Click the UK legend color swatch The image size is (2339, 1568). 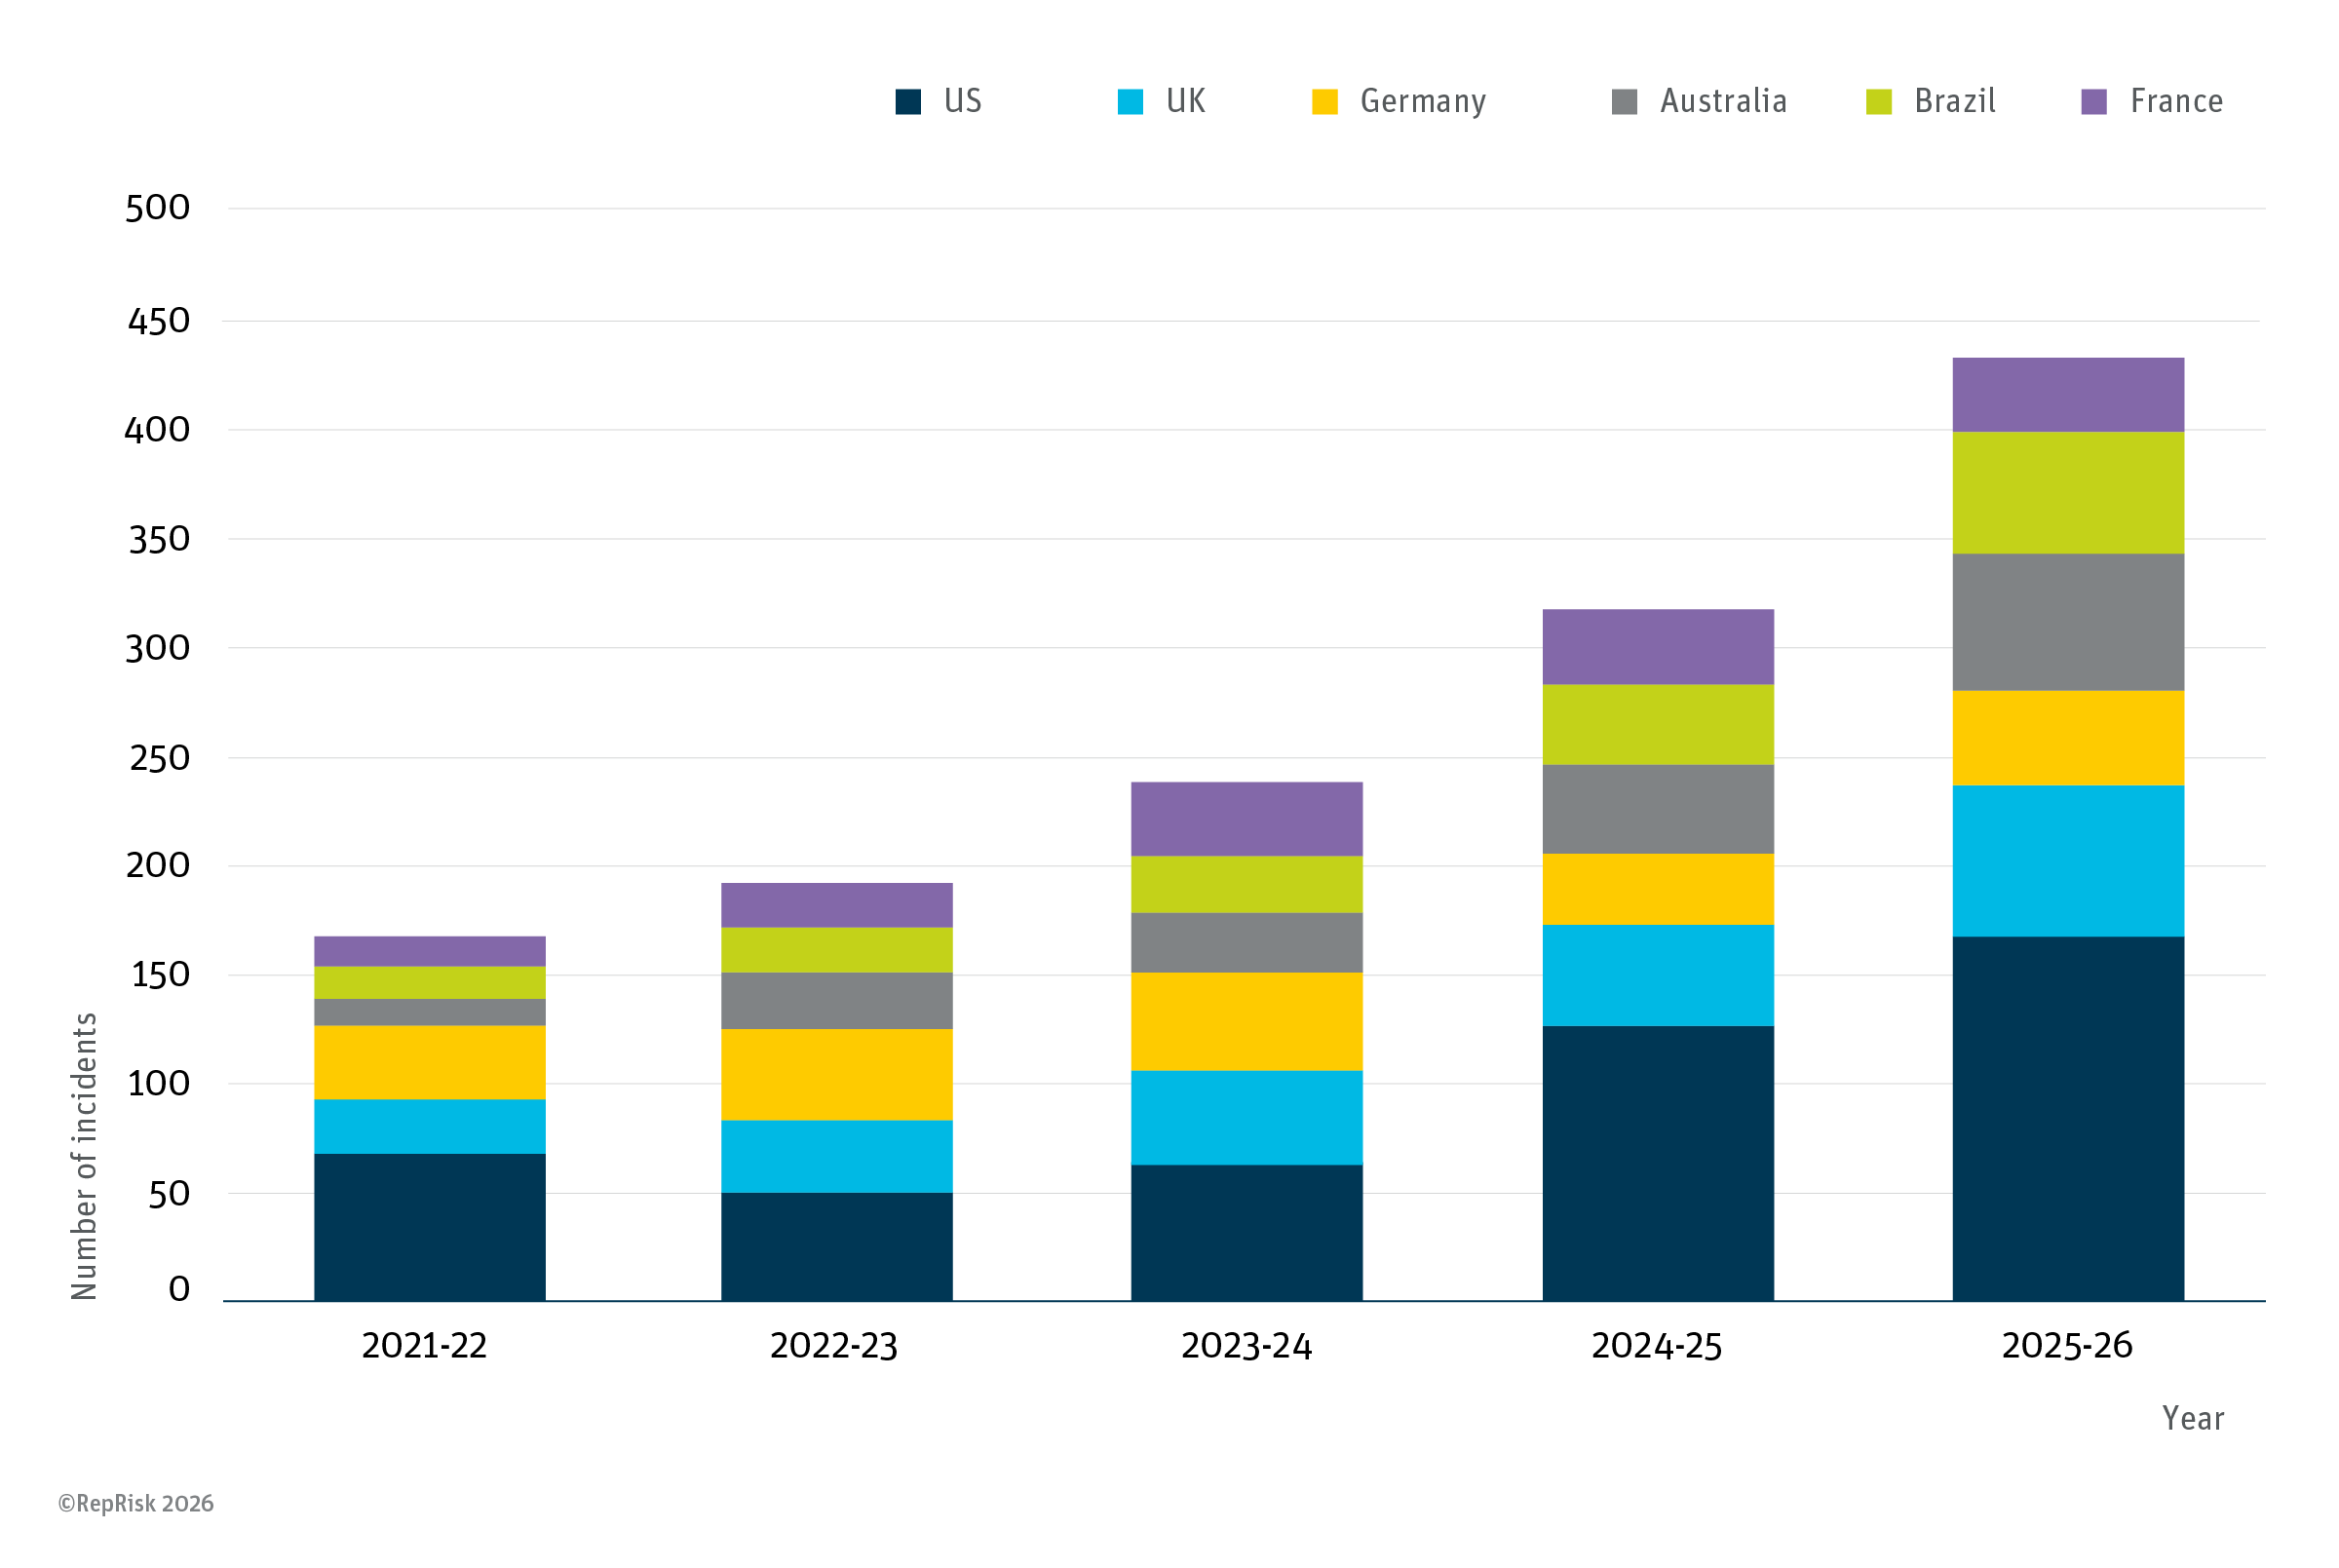(1130, 102)
